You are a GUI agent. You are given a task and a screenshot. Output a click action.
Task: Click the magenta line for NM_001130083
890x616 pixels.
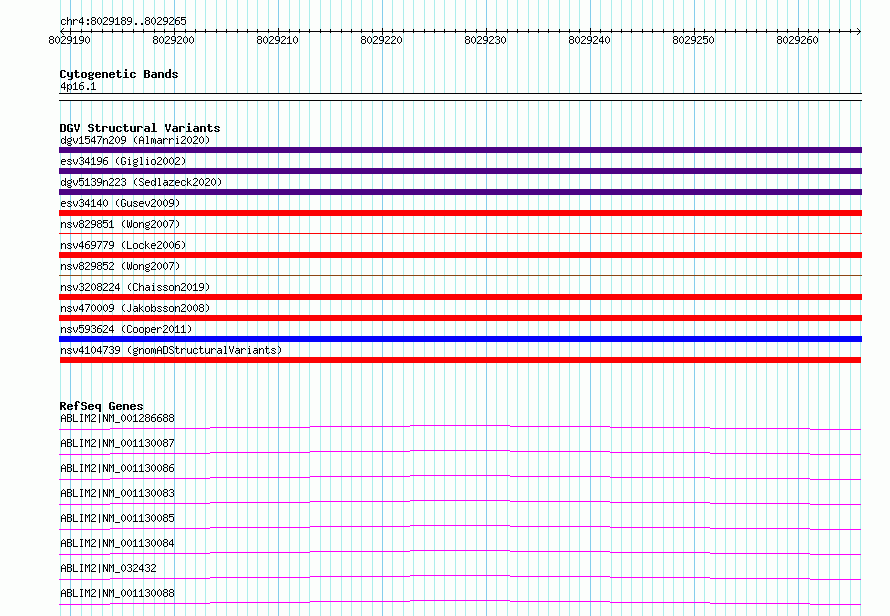click(x=460, y=502)
